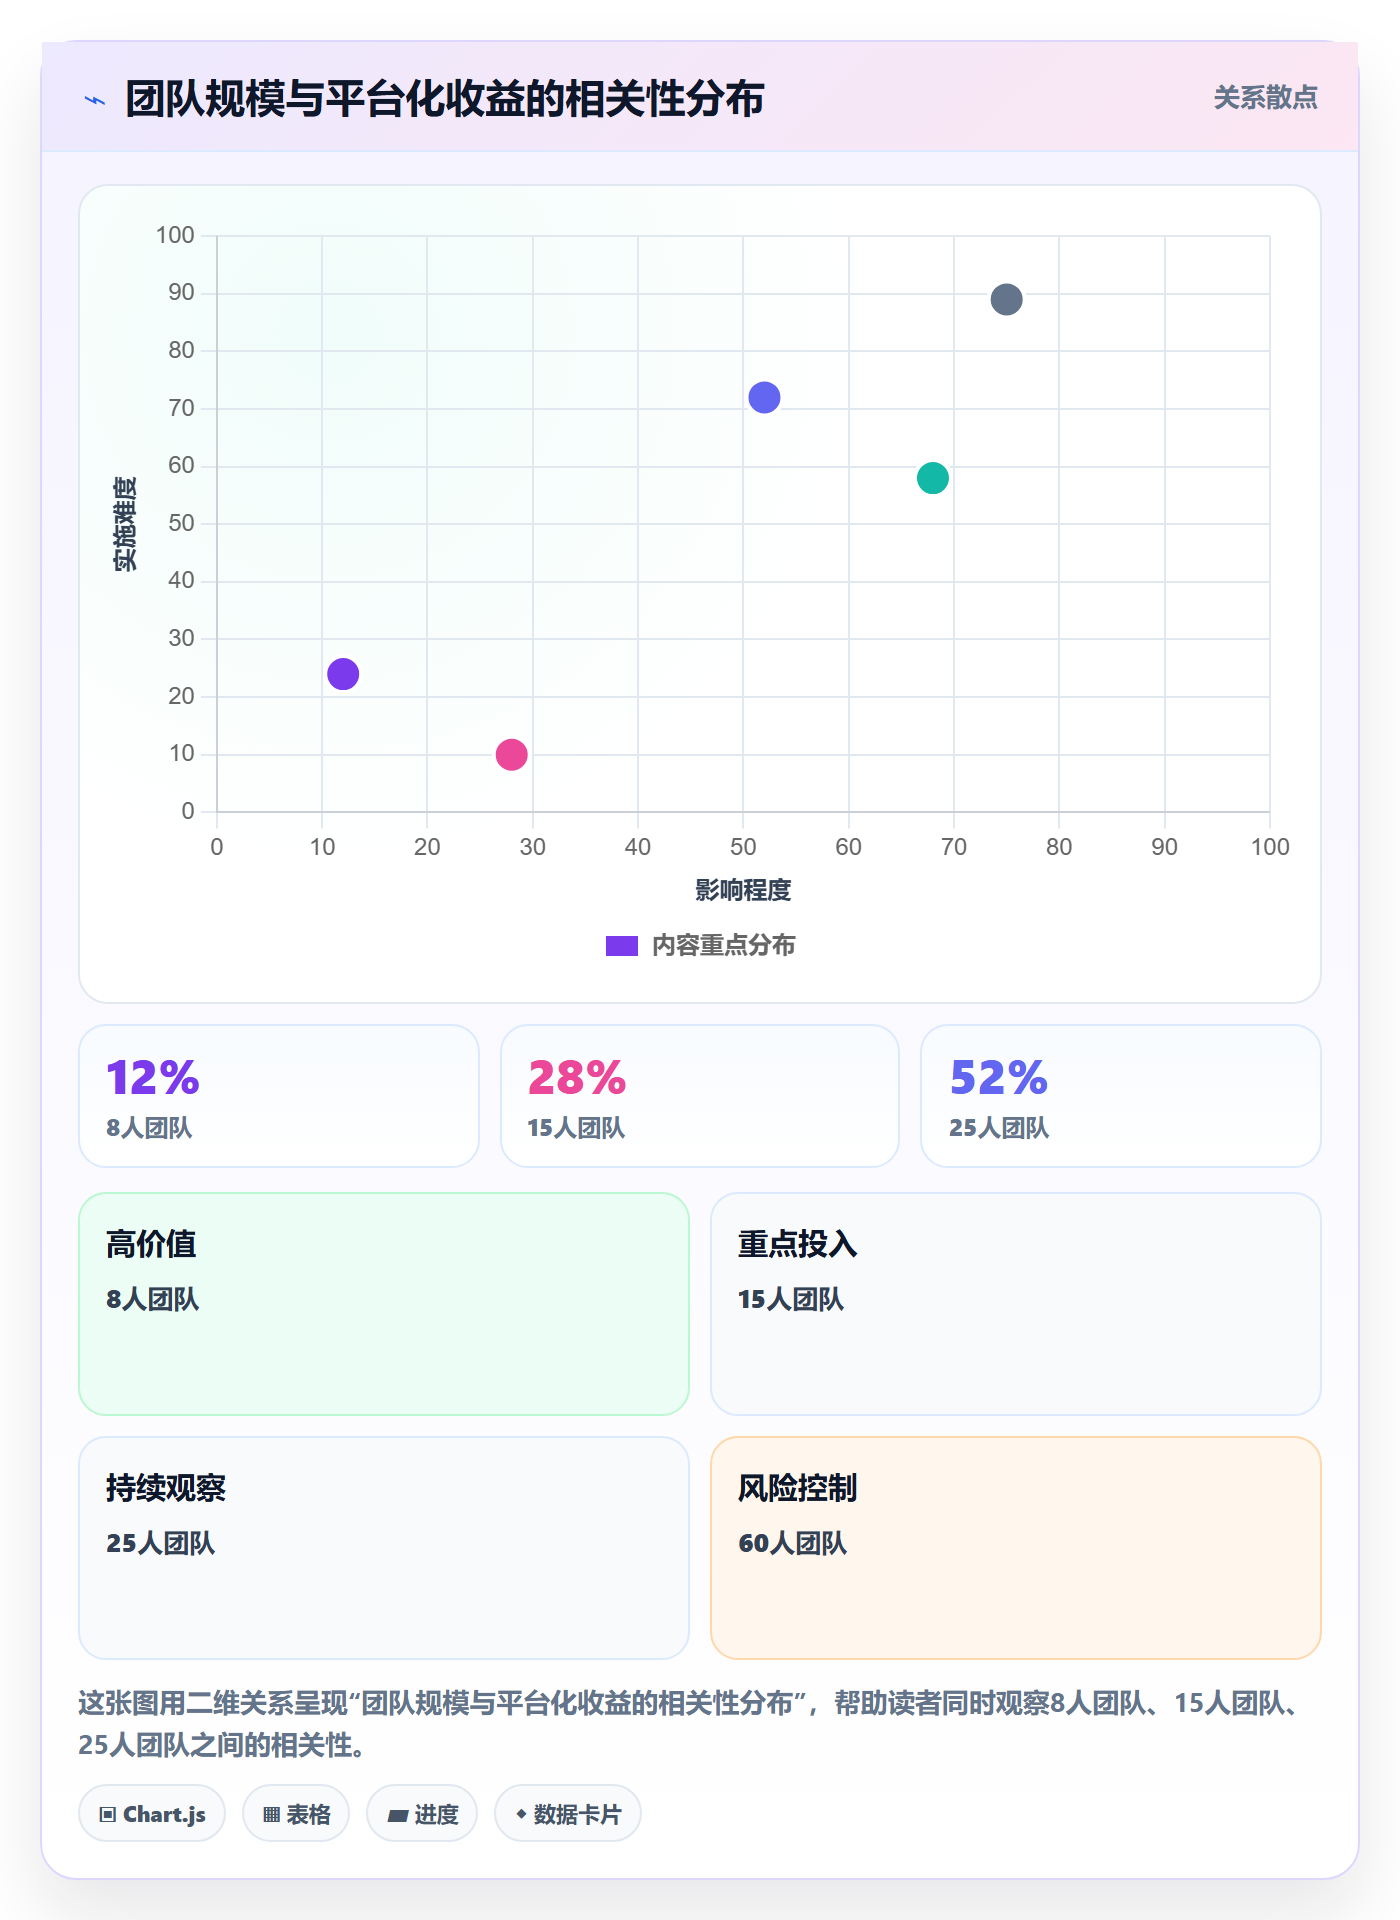The height and width of the screenshot is (1920, 1400).
Task: Open the 28% 15人团队 stat card
Action: pos(700,1096)
